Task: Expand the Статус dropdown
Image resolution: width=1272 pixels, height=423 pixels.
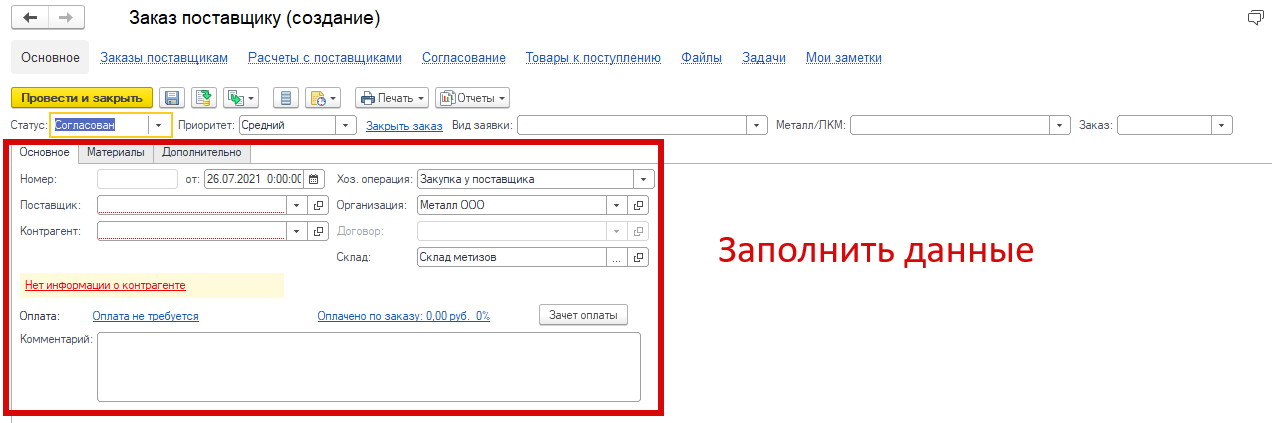Action: (x=160, y=125)
